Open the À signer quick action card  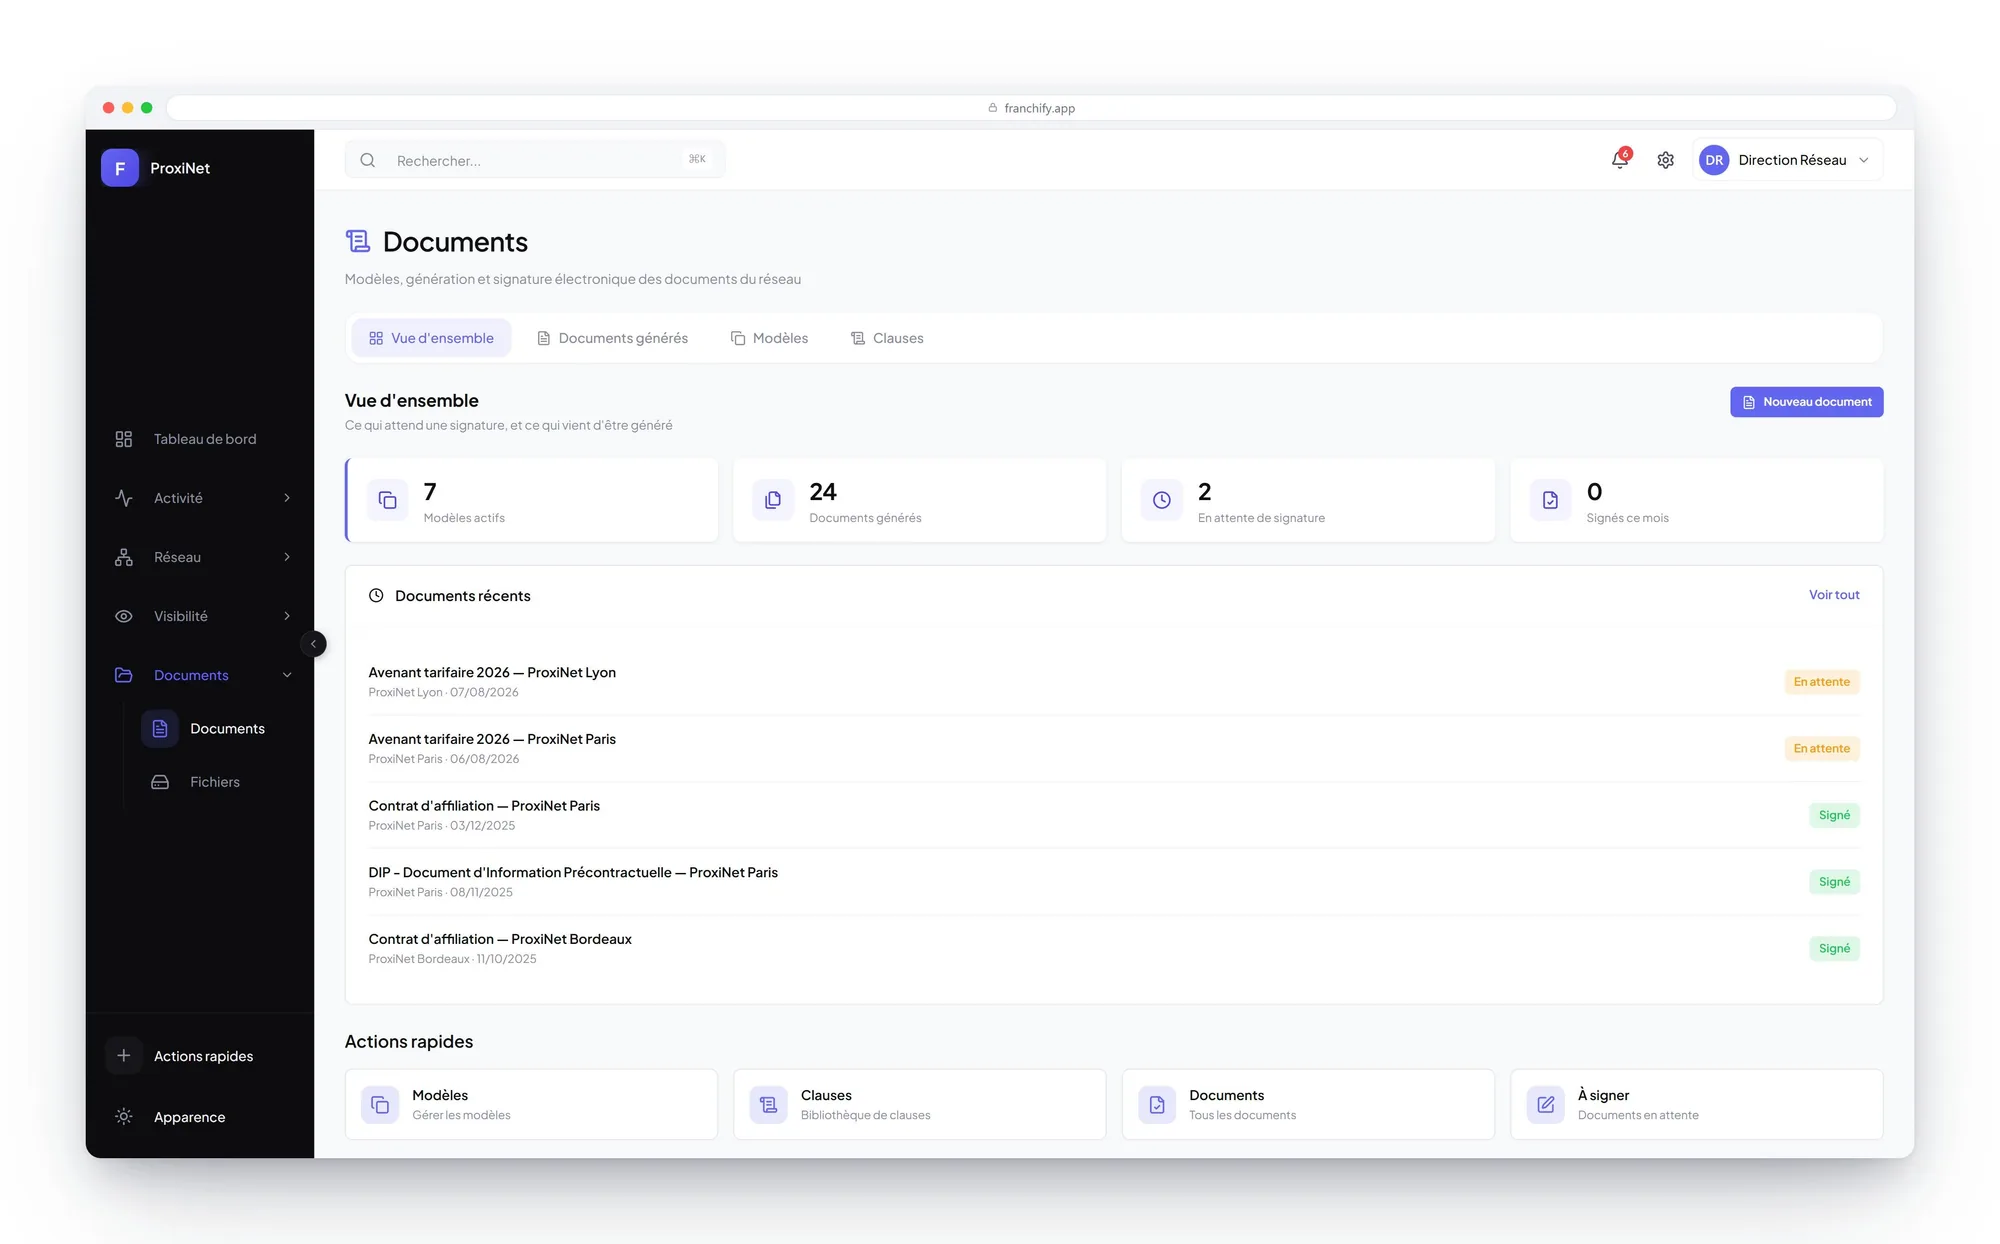1697,1105
